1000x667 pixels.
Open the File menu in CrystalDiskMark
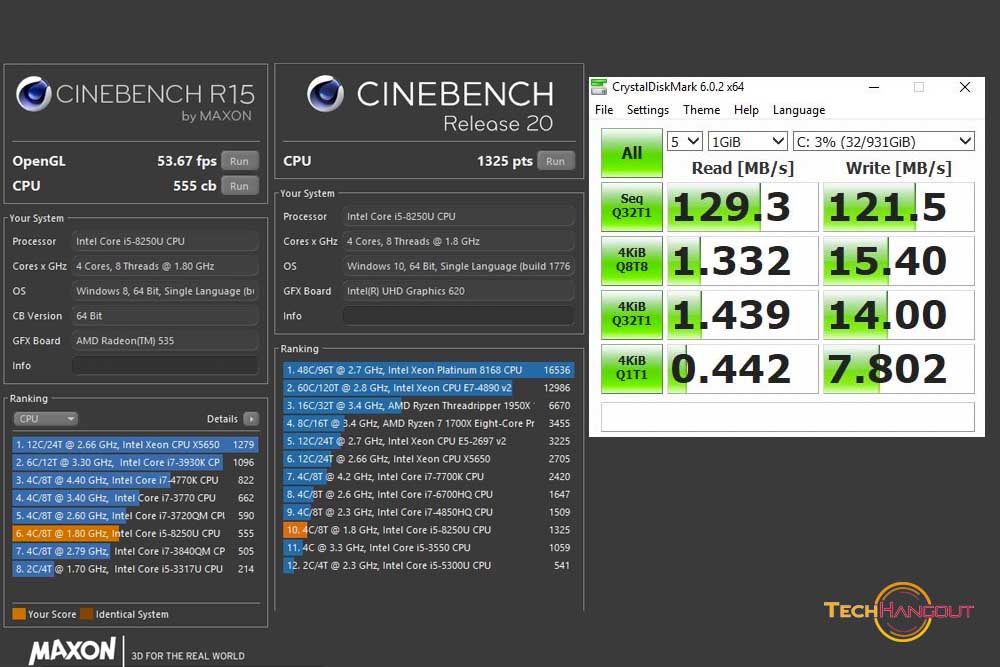click(x=604, y=110)
